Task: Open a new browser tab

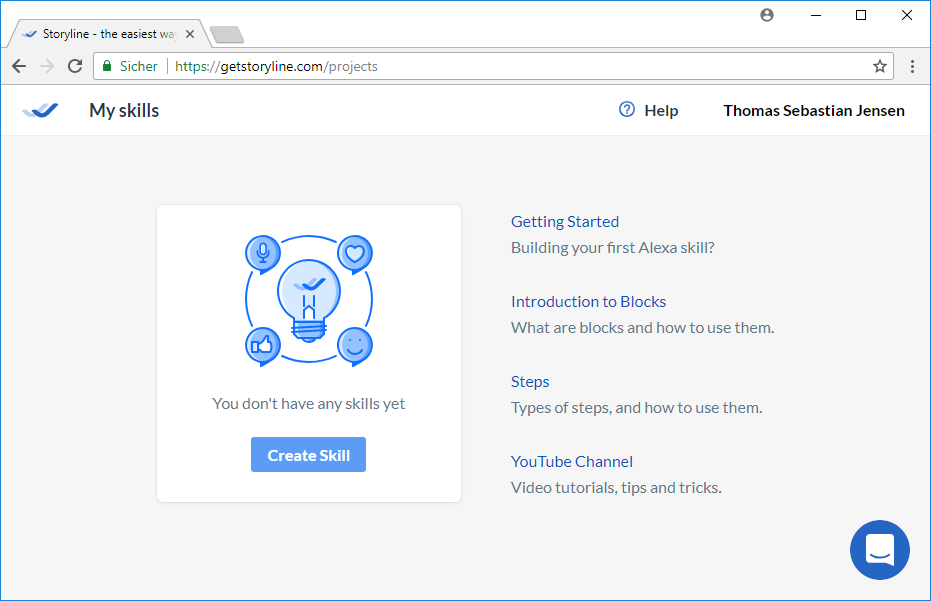Action: (x=227, y=35)
